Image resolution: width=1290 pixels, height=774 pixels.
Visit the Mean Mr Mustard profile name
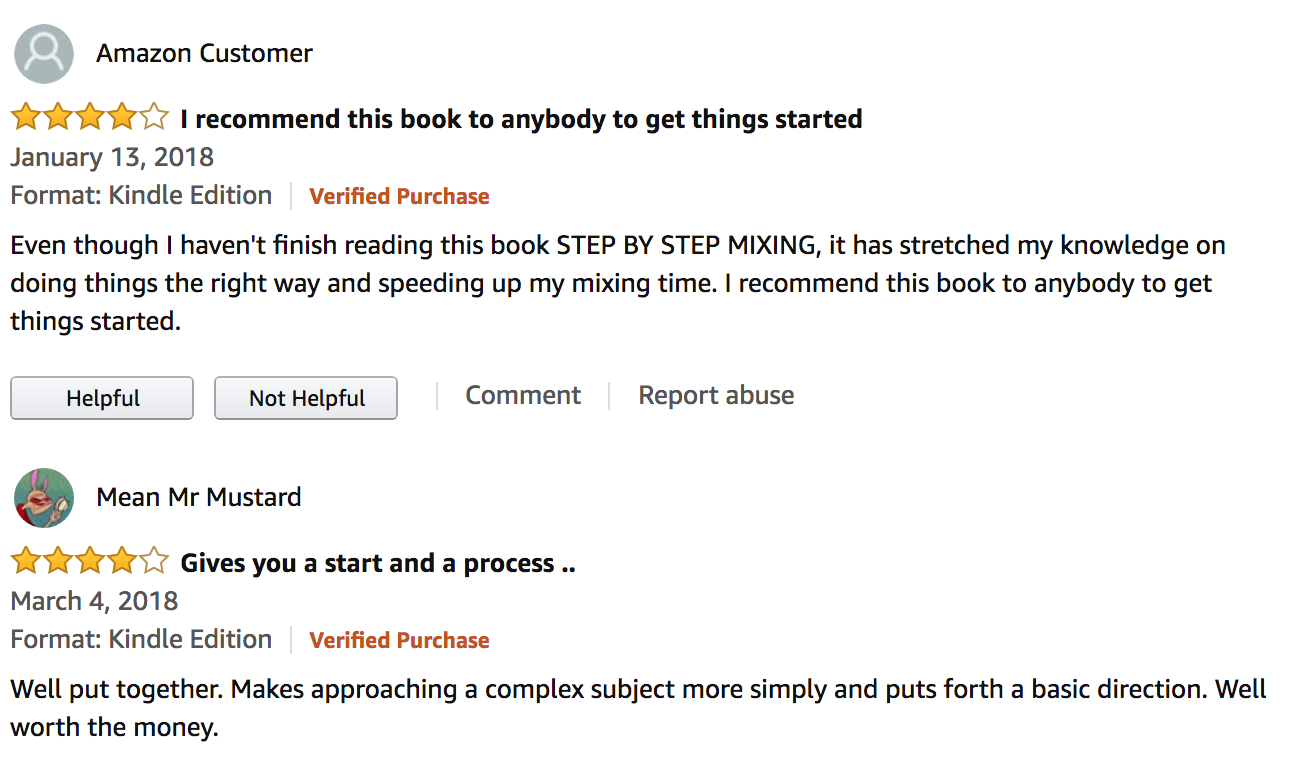point(198,497)
